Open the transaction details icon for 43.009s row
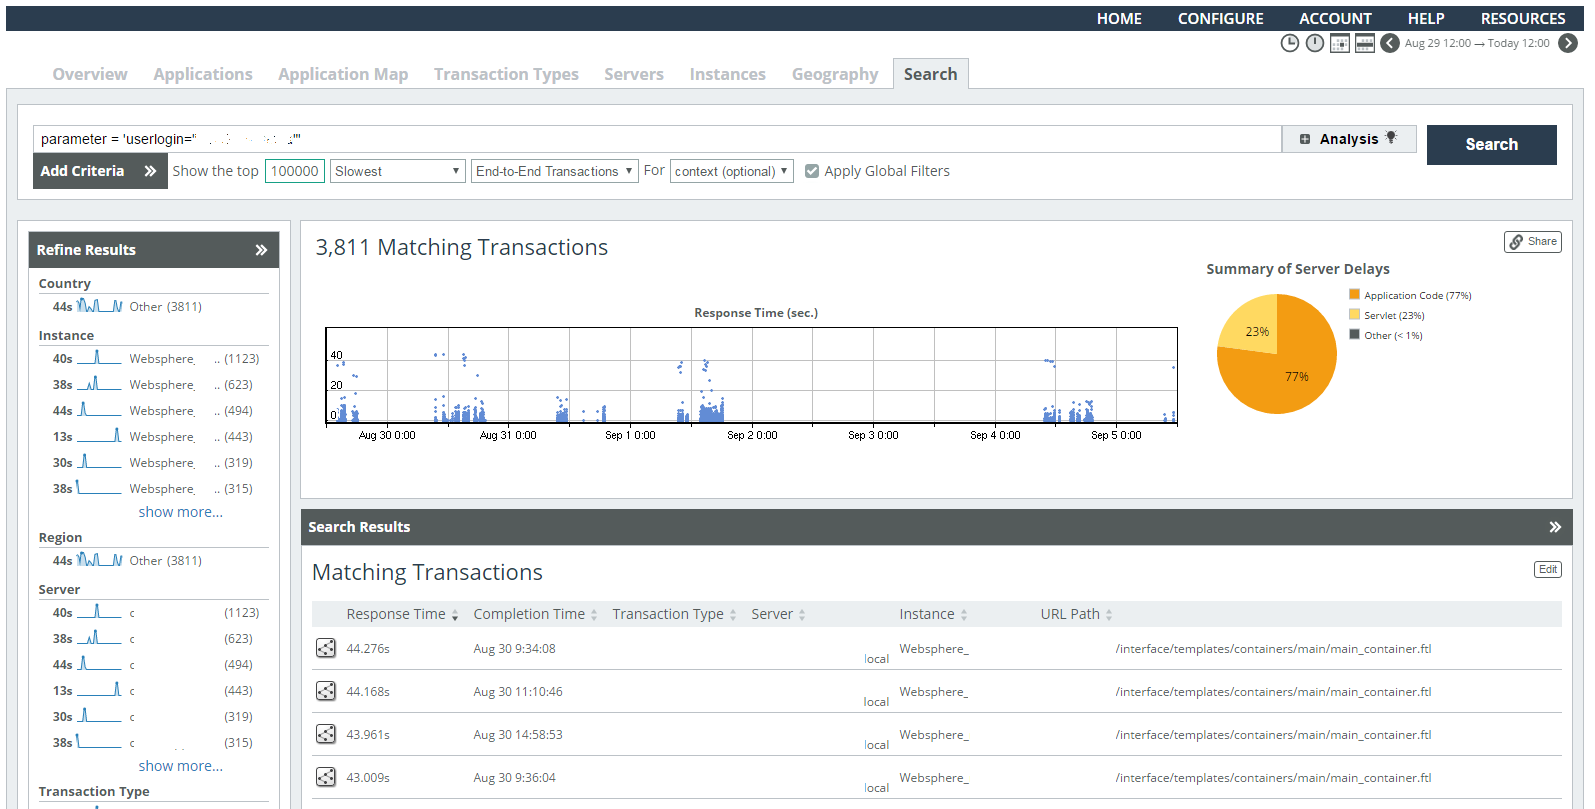1595x809 pixels. coord(326,777)
